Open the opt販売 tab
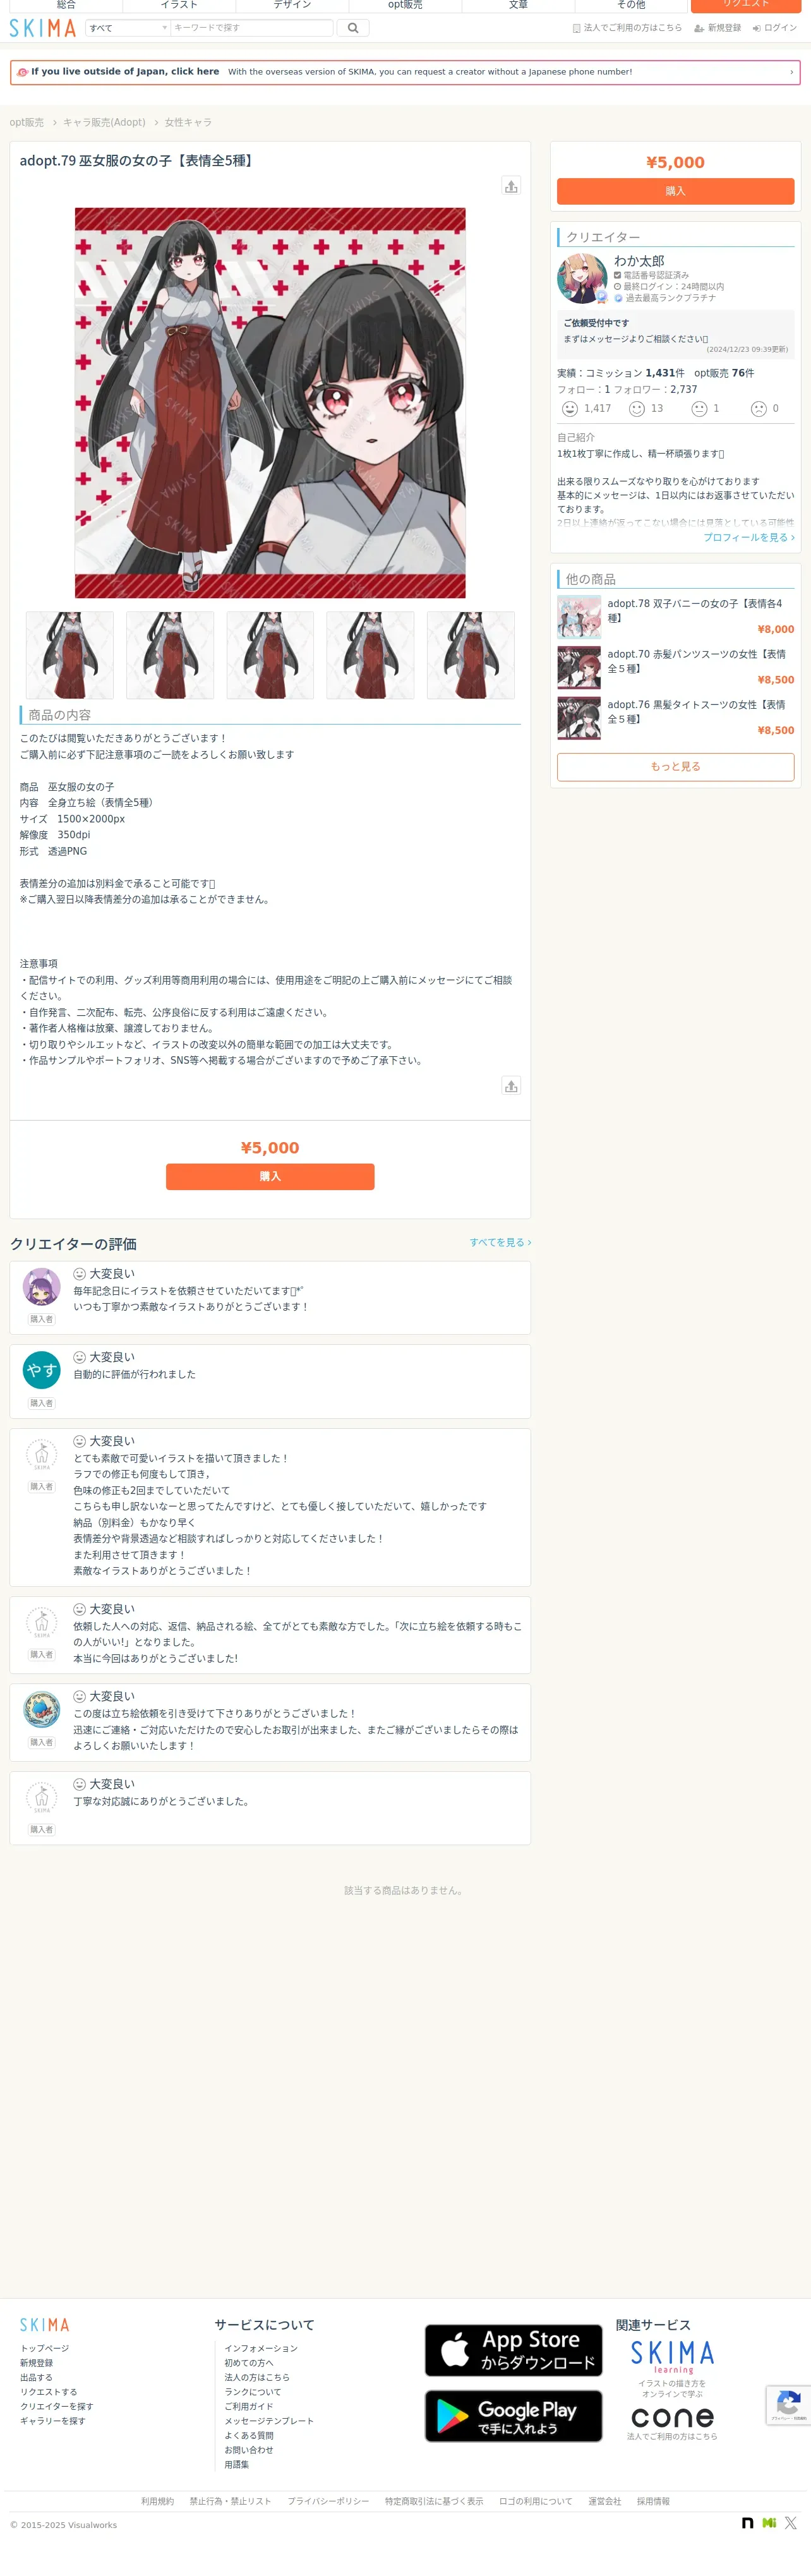This screenshot has height=2576, width=811. (405, 5)
